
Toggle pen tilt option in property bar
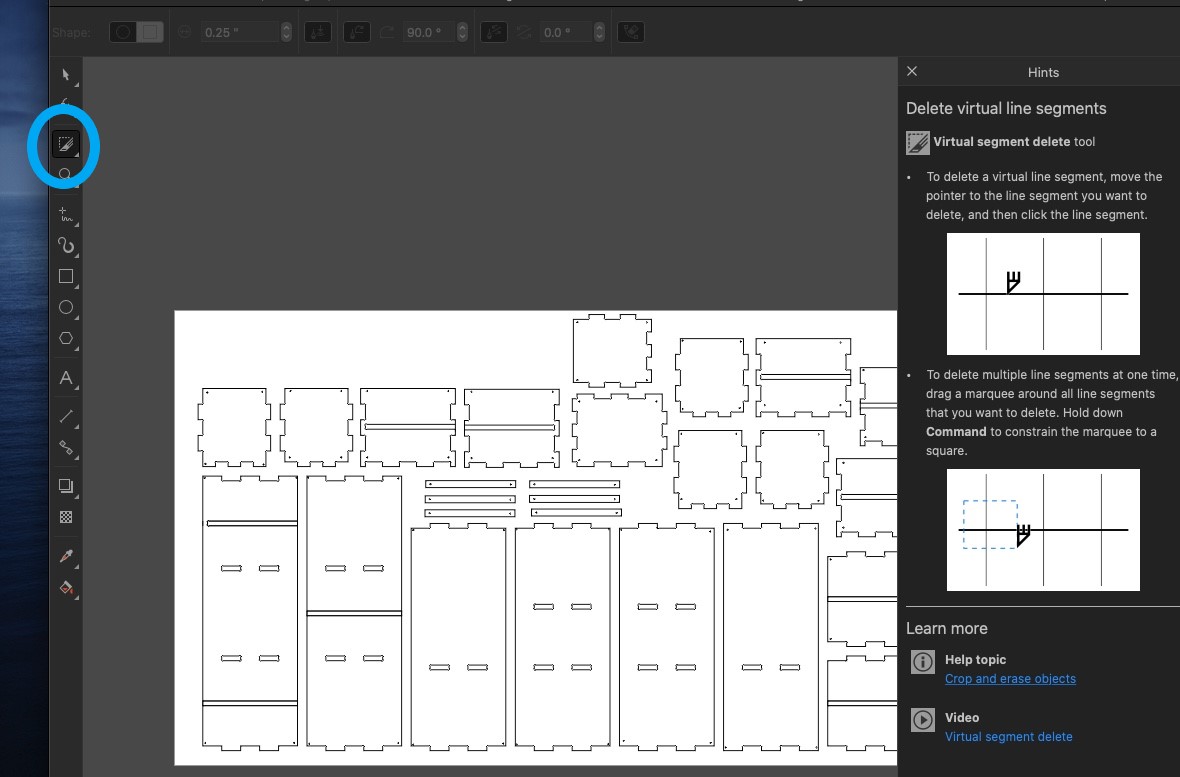coord(357,32)
